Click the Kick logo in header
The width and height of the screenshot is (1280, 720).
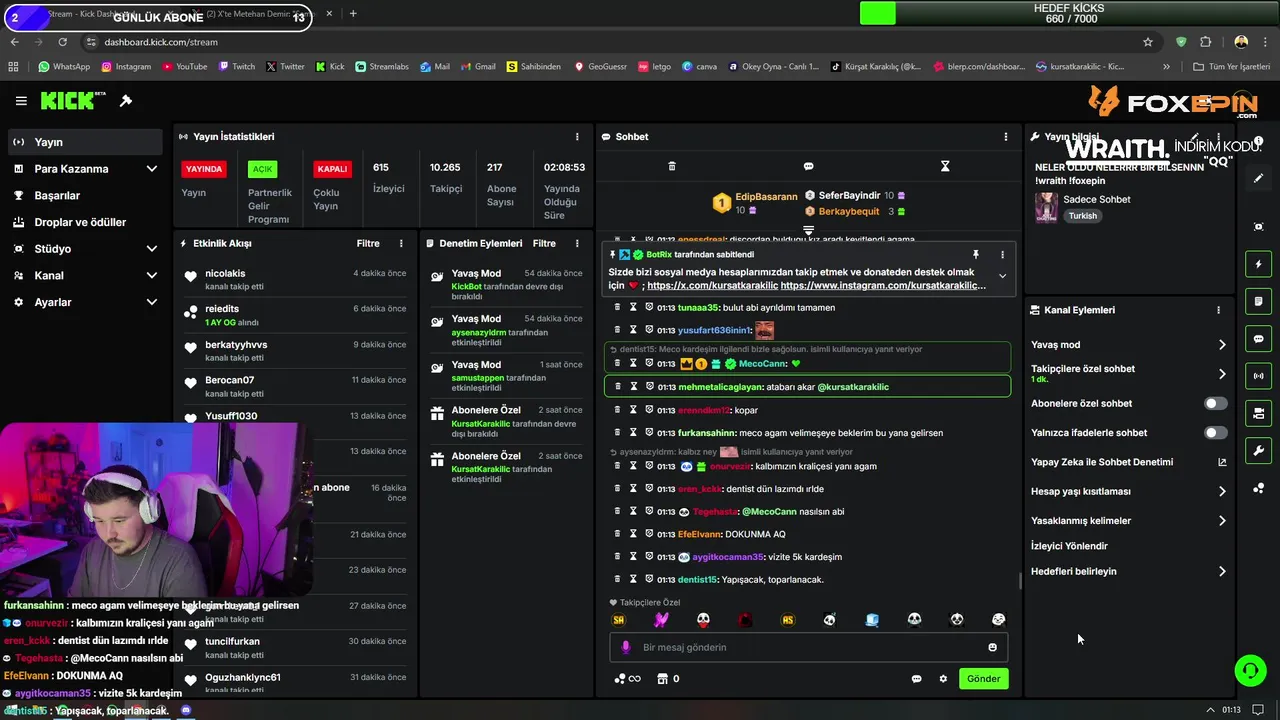(x=73, y=100)
